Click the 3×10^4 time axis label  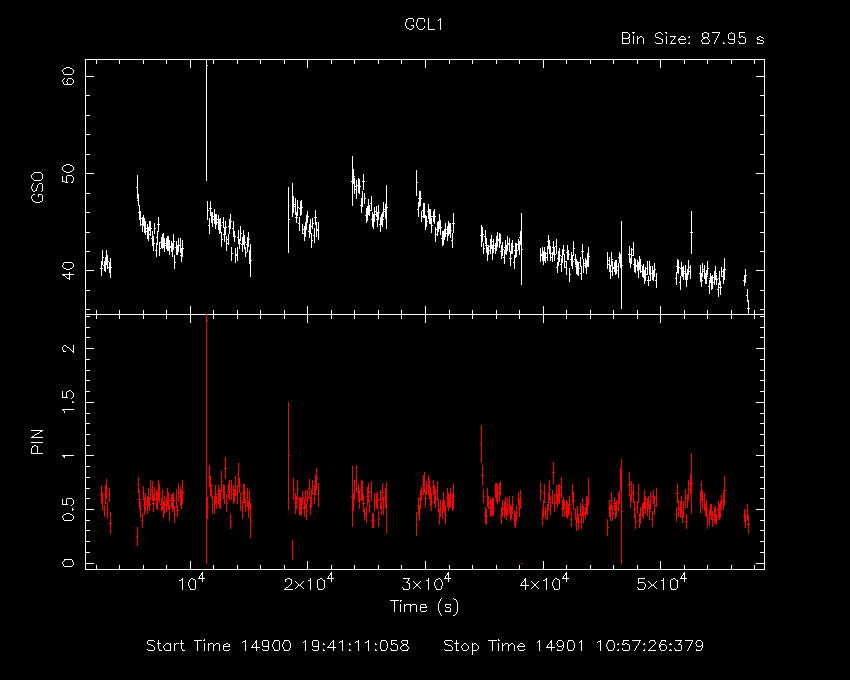426,582
